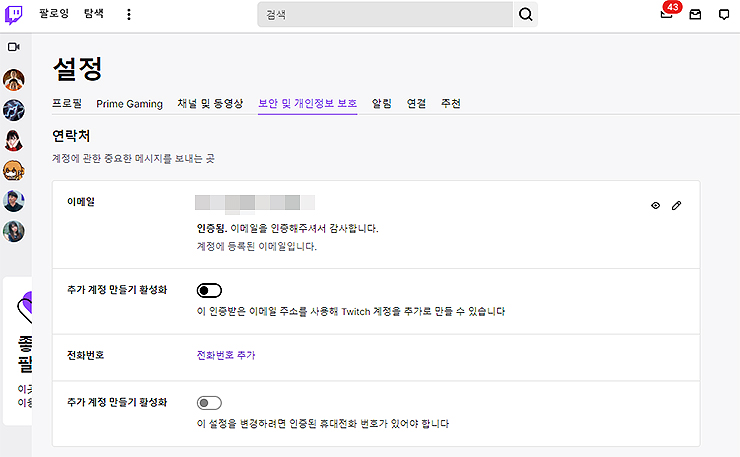
Task: Open fifth channel avatar of man in blue
Action: (x=14, y=201)
